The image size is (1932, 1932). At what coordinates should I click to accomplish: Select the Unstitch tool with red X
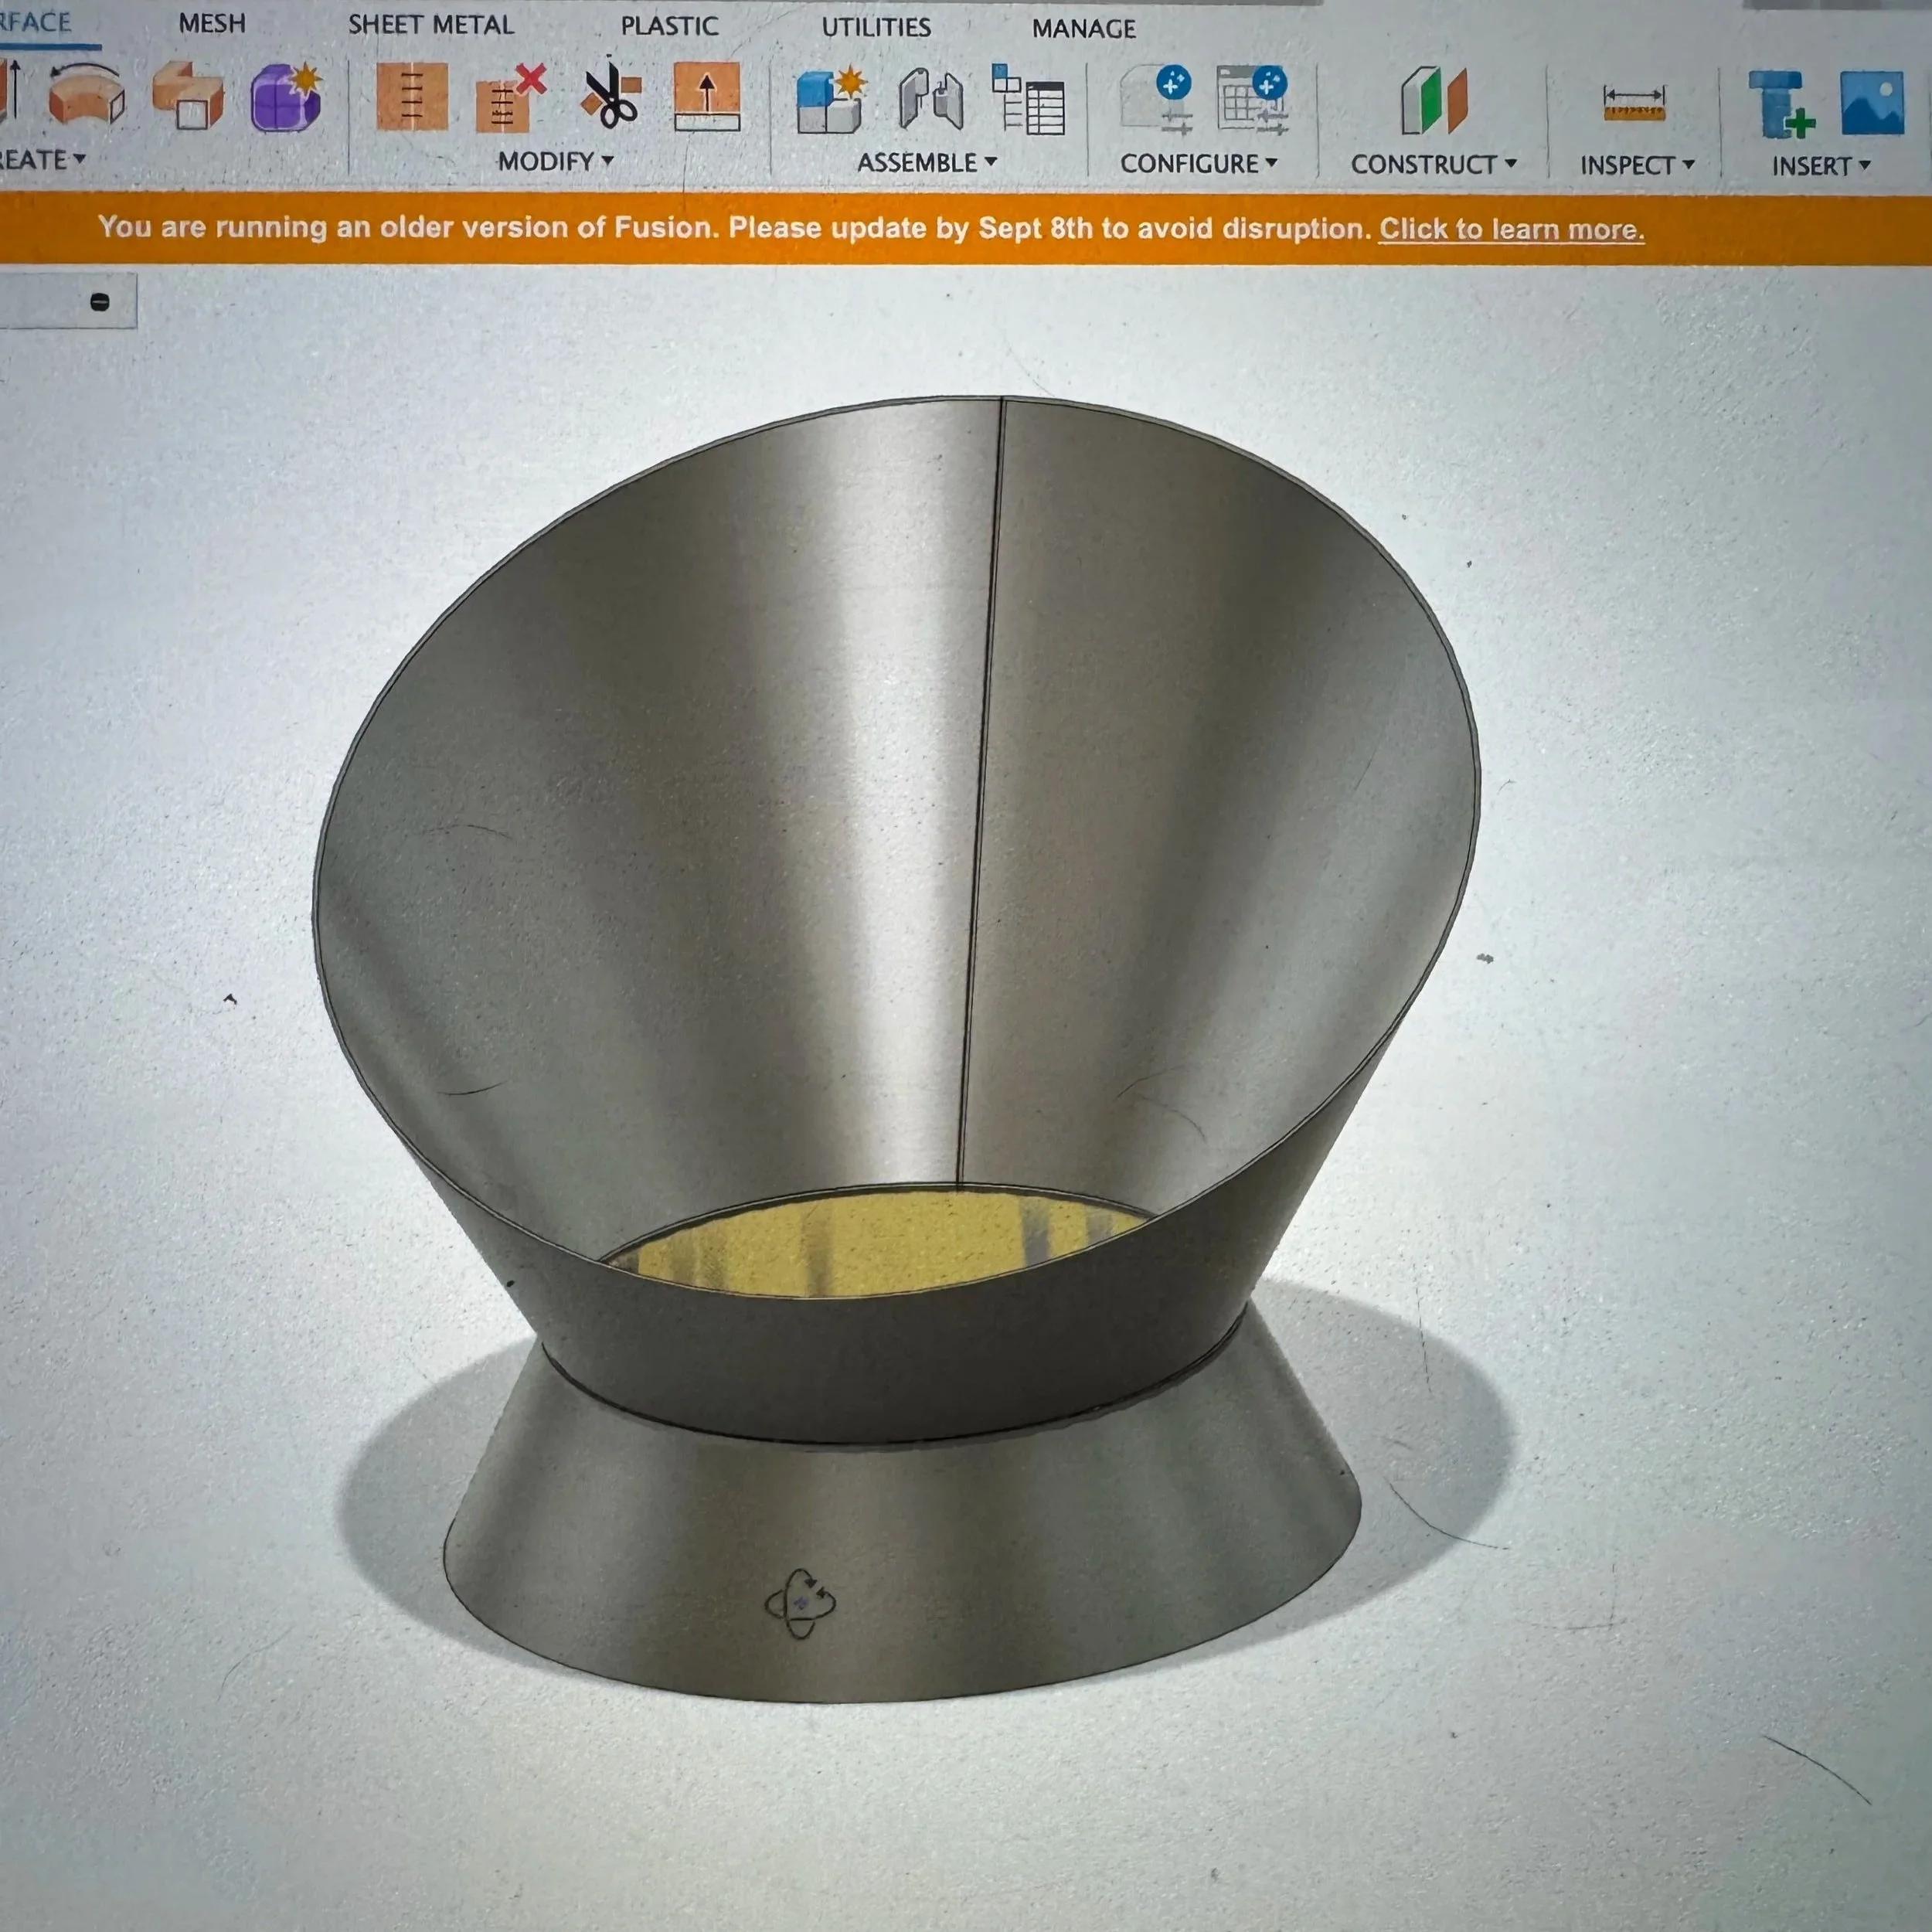[510, 99]
